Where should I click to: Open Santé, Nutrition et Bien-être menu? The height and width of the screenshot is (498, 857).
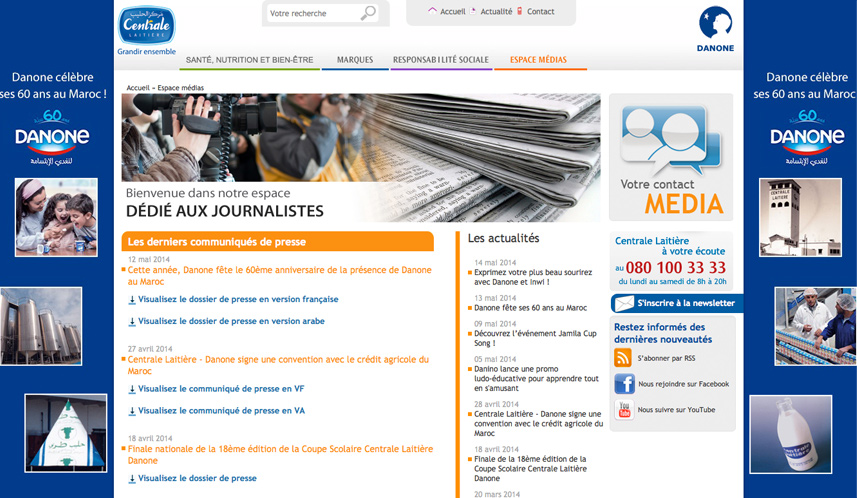click(249, 60)
